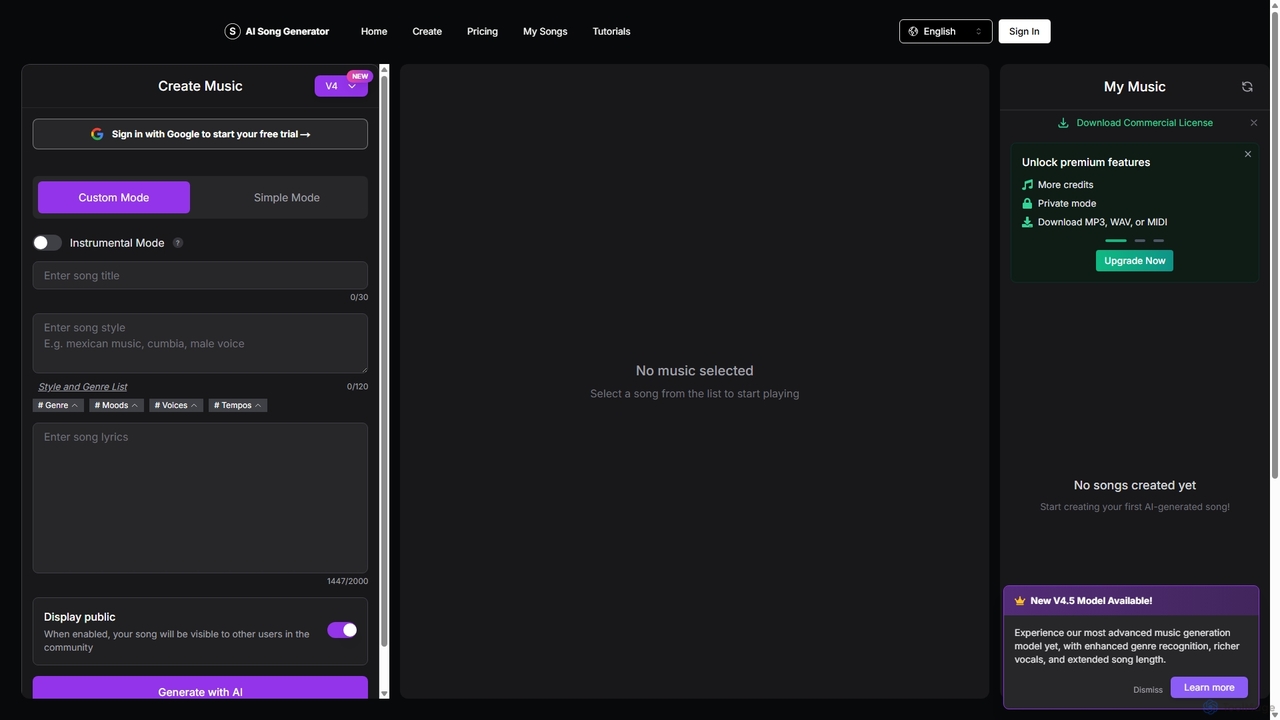
Task: Open the Style and Genre List link
Action: click(x=83, y=387)
